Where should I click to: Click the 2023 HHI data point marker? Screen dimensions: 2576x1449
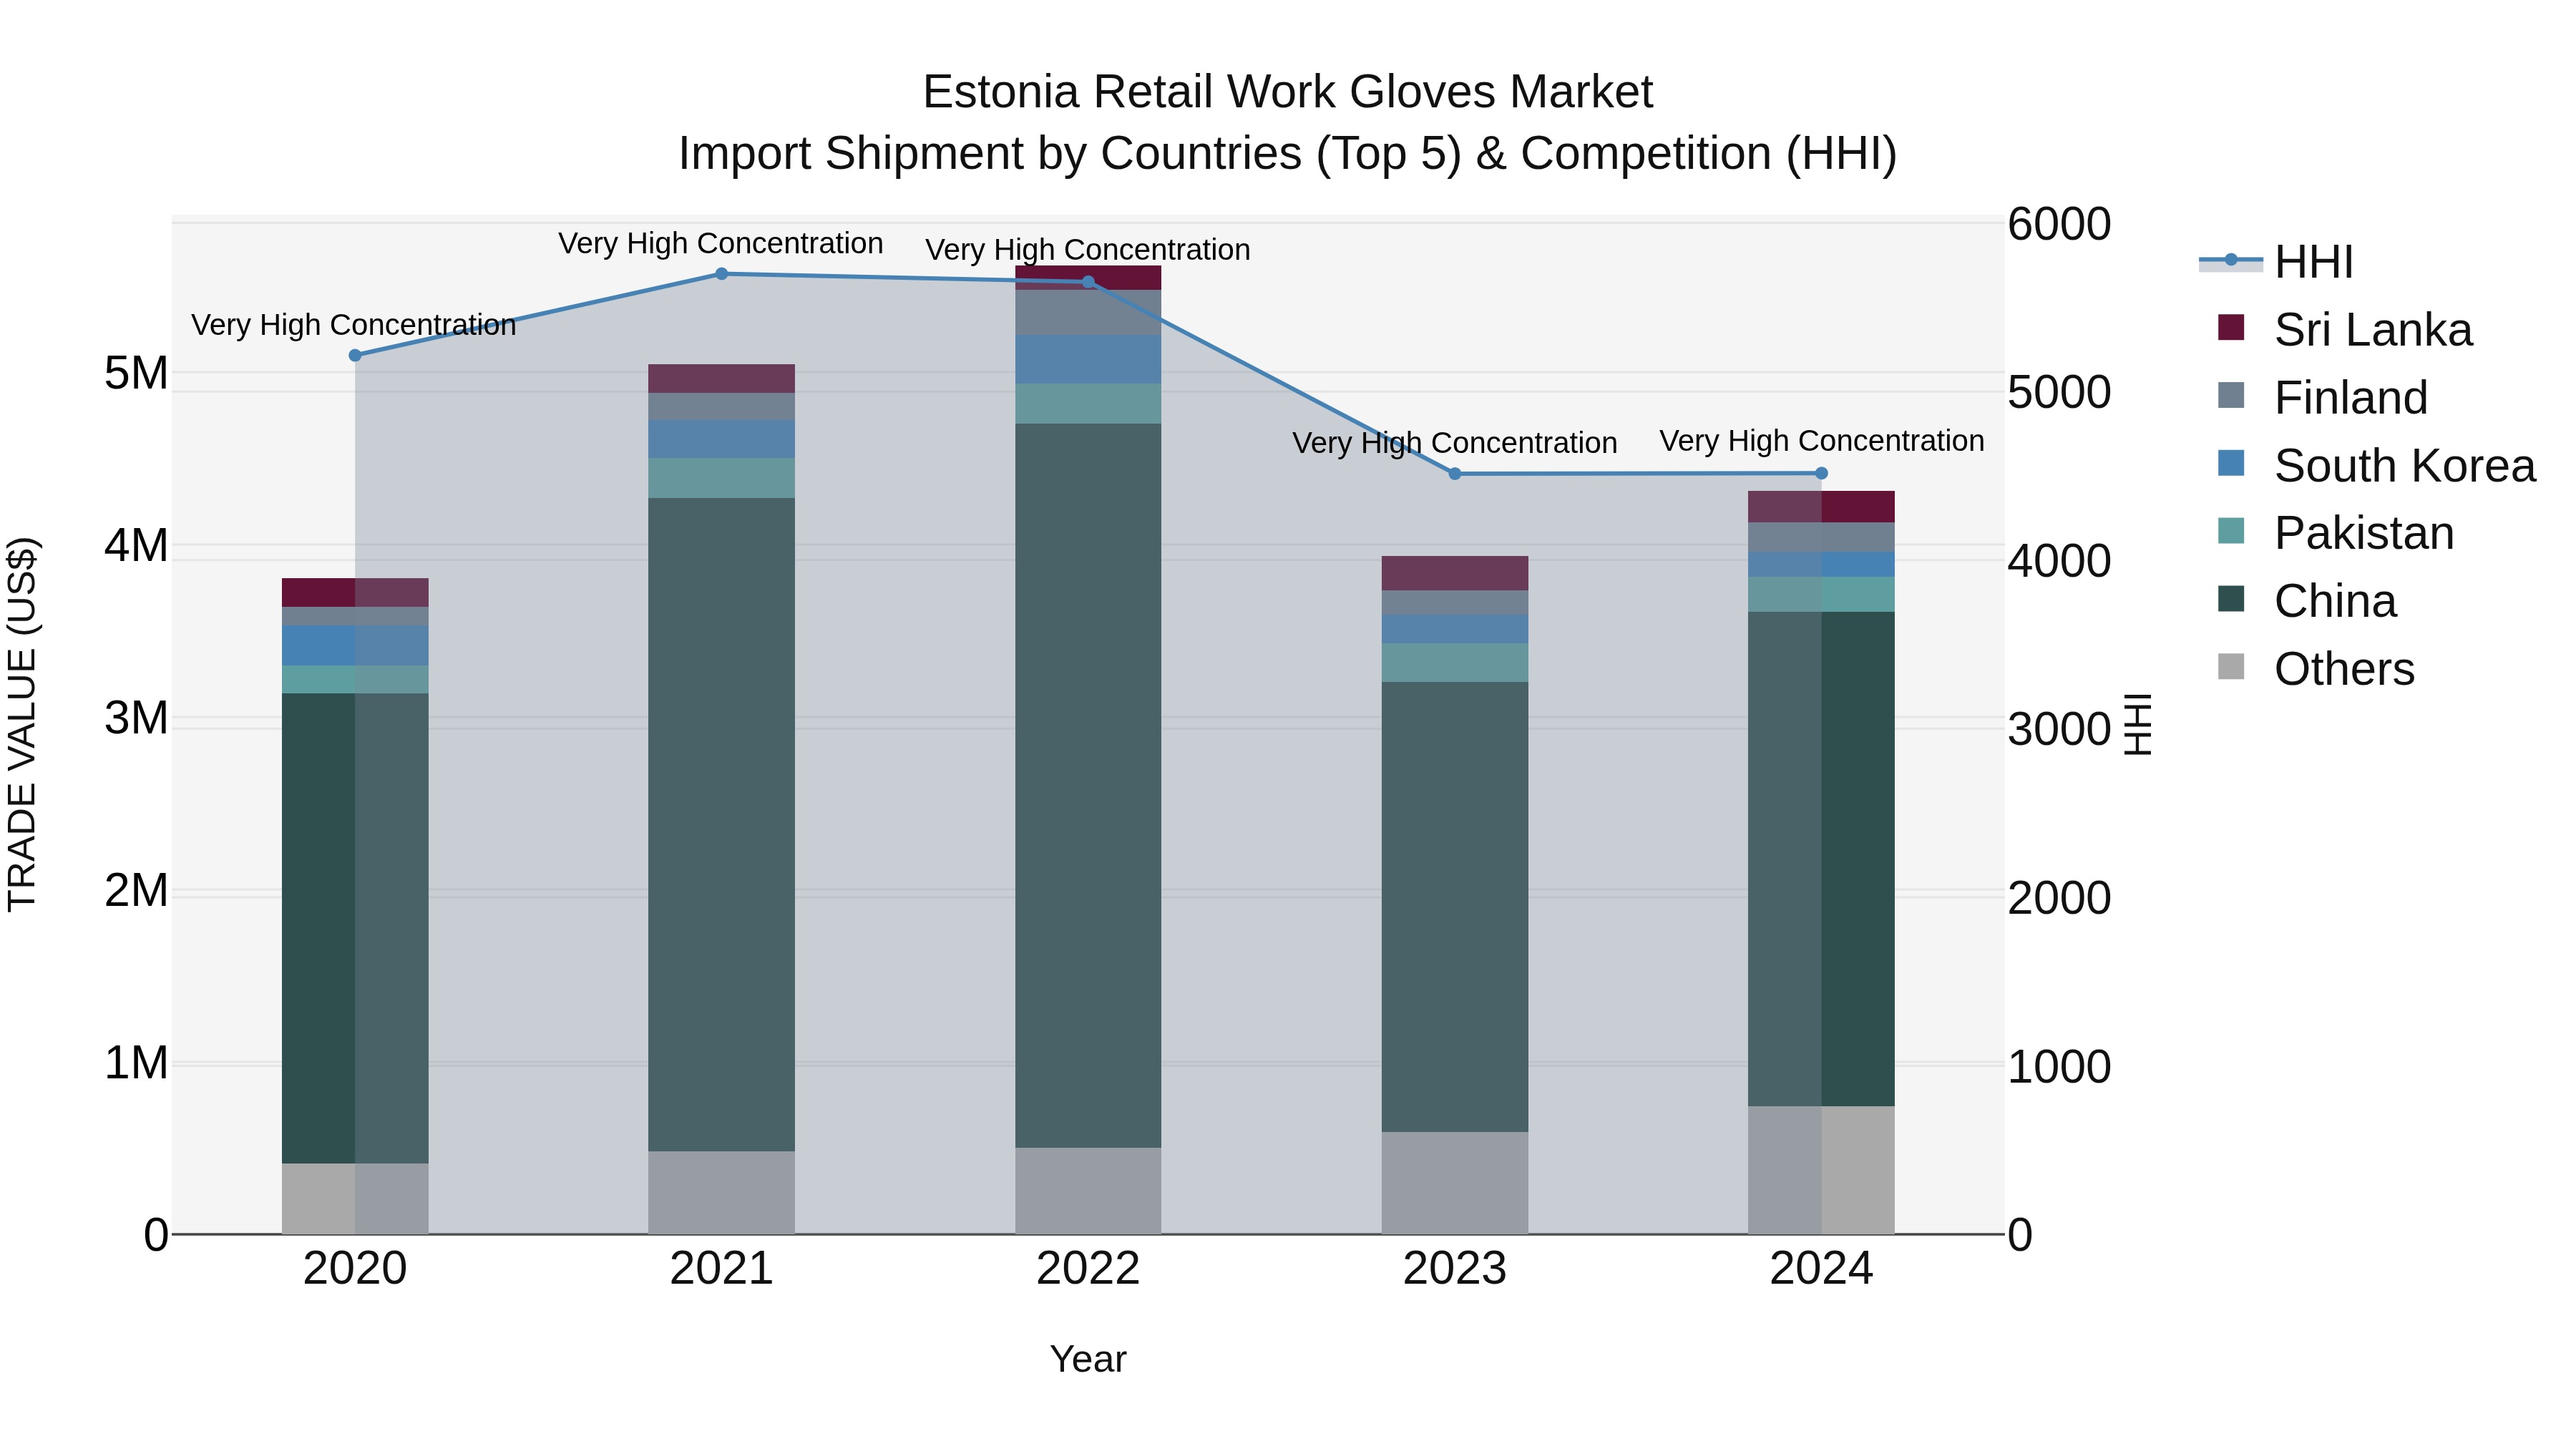pyautogui.click(x=1455, y=474)
